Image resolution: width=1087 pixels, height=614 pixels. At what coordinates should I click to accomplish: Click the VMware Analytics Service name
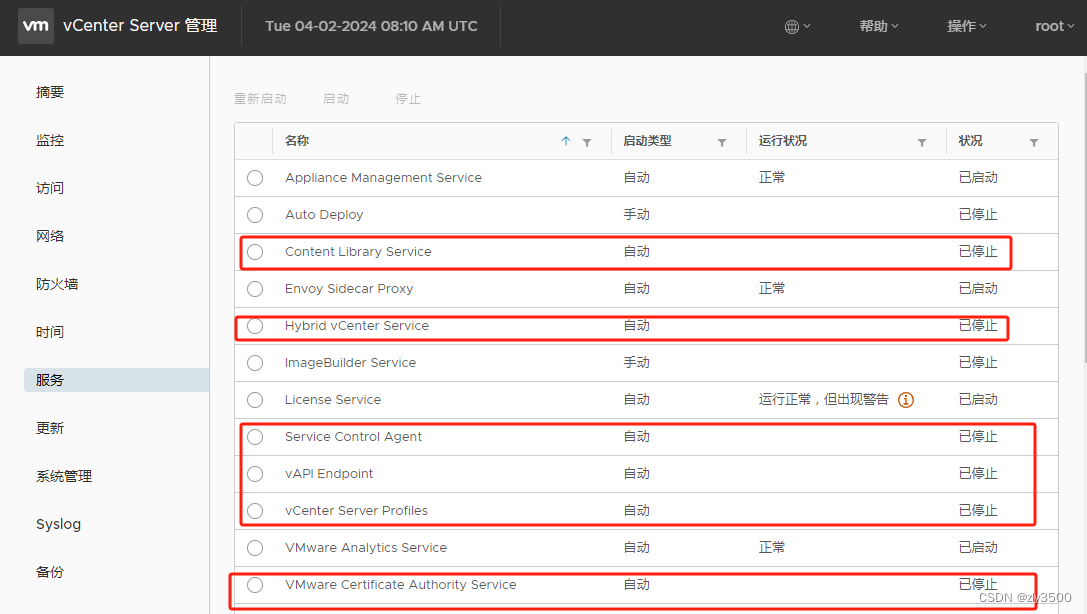coord(365,548)
